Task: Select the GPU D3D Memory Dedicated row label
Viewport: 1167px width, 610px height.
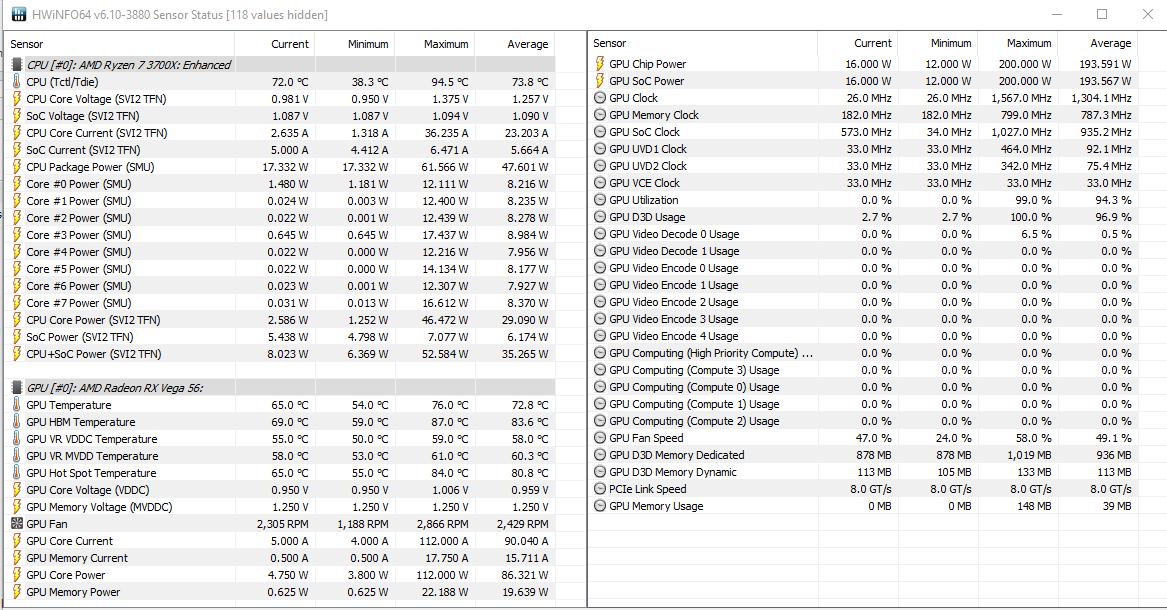Action: [677, 455]
